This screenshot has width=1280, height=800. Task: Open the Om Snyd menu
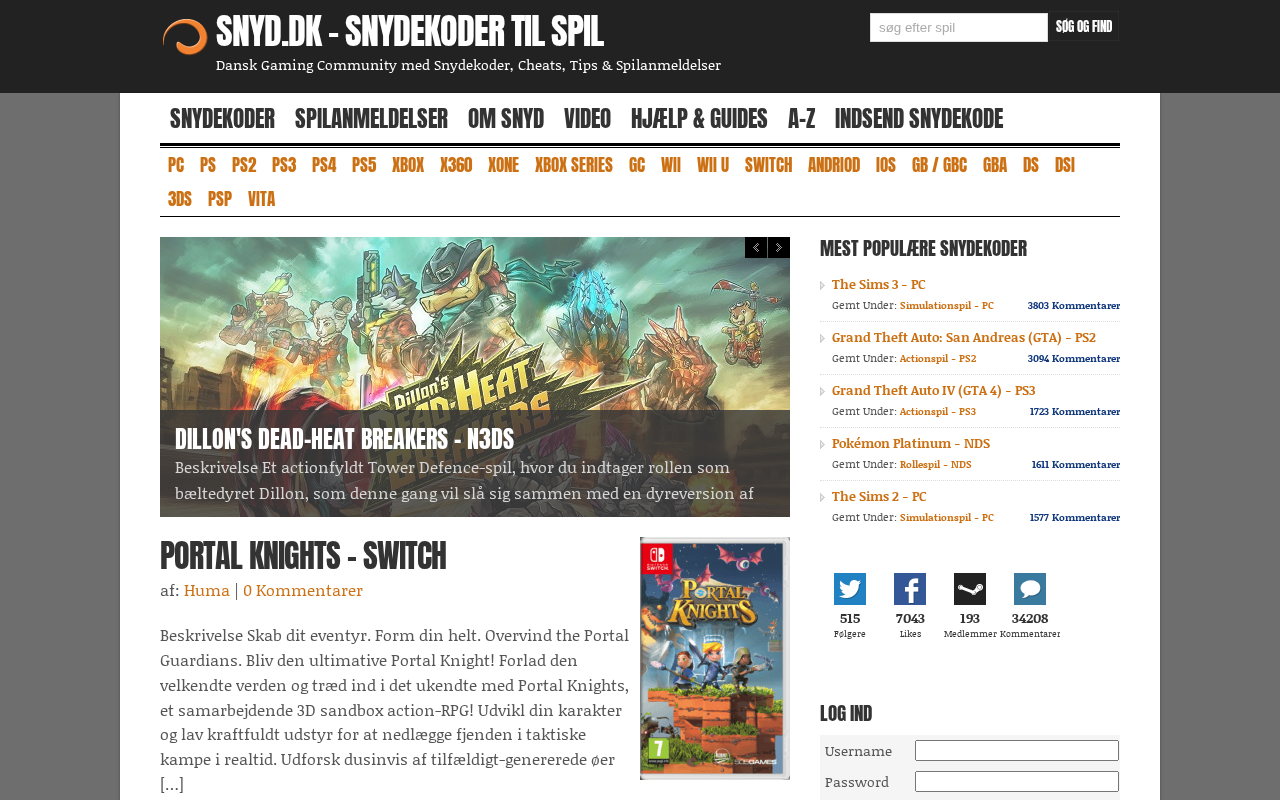pyautogui.click(x=506, y=119)
